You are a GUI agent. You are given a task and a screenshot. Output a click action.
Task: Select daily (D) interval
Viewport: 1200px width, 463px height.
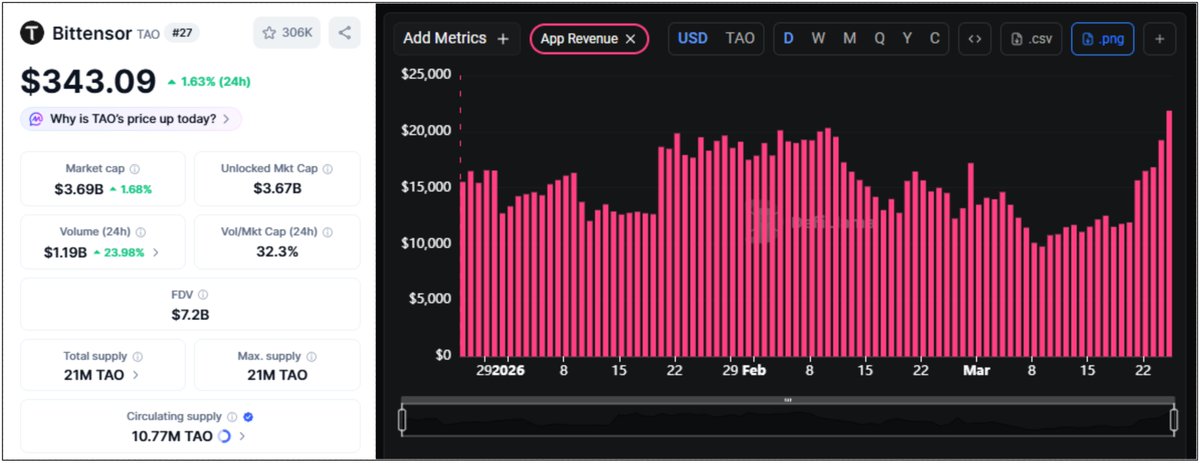[788, 39]
